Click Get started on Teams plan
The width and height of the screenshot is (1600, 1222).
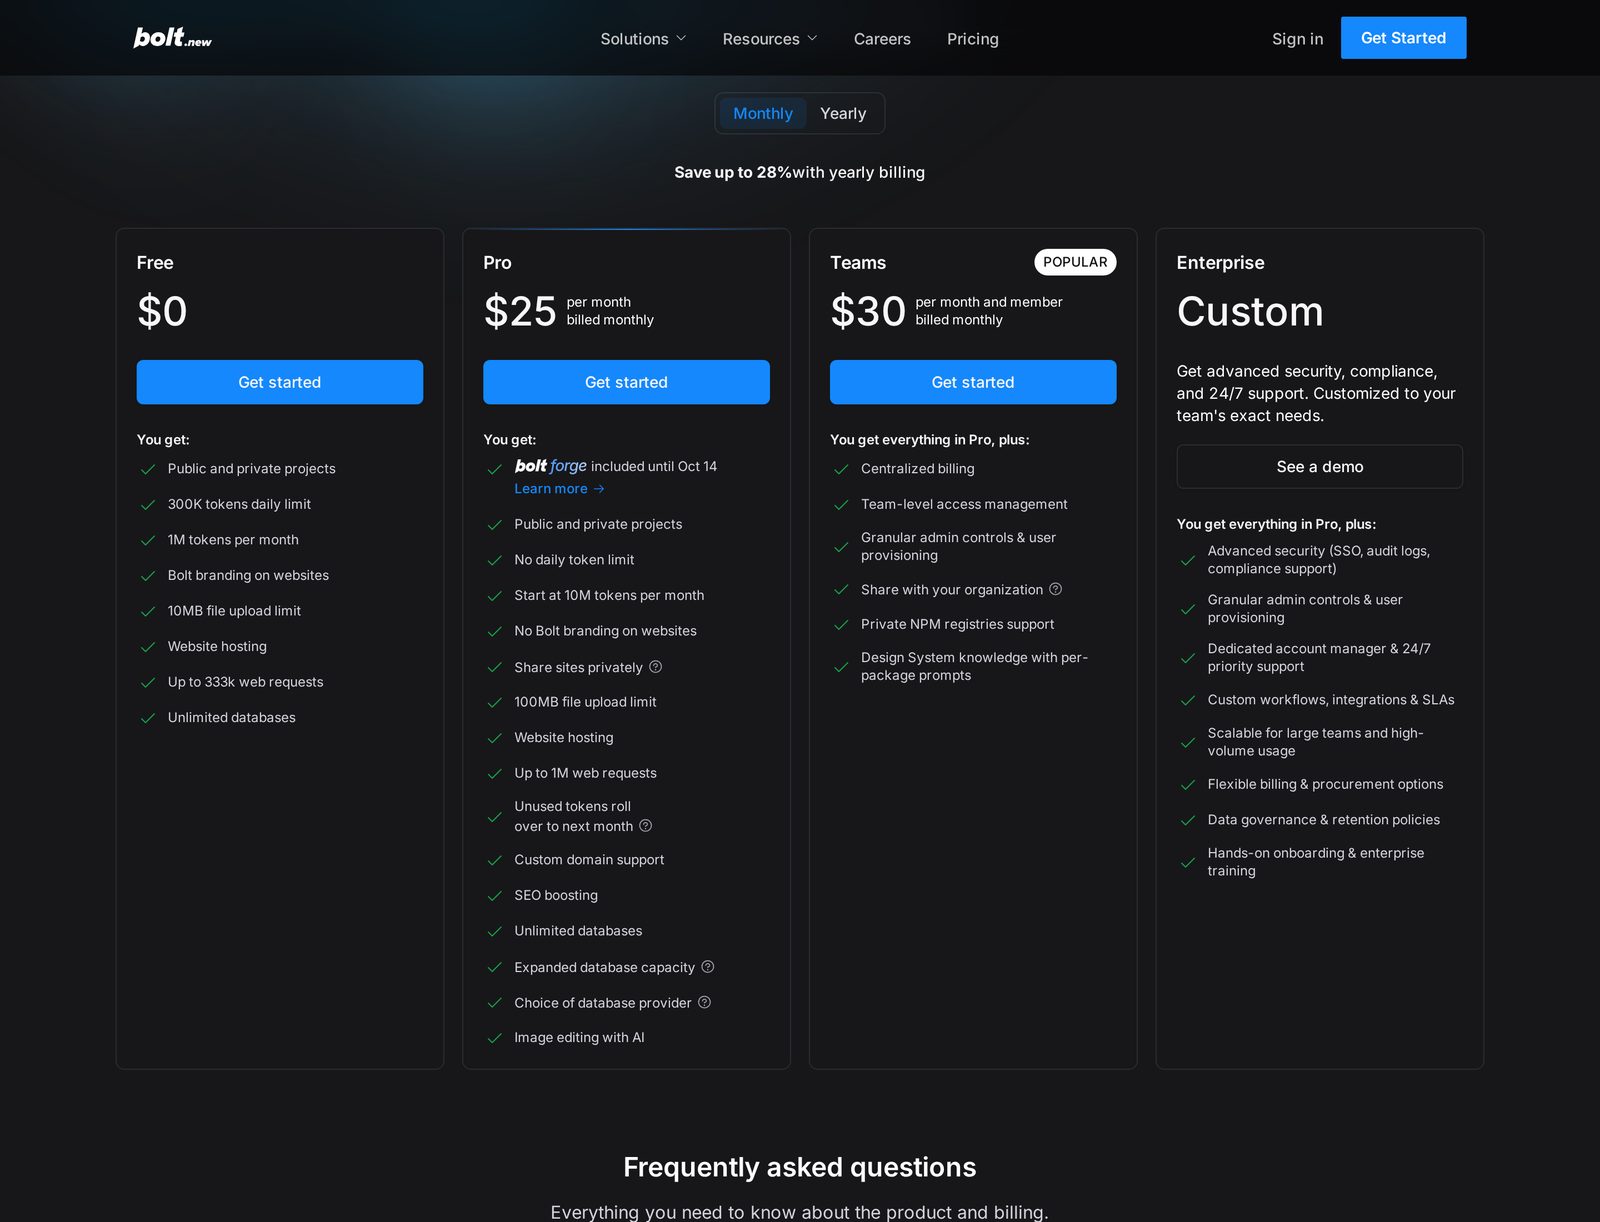click(x=973, y=382)
